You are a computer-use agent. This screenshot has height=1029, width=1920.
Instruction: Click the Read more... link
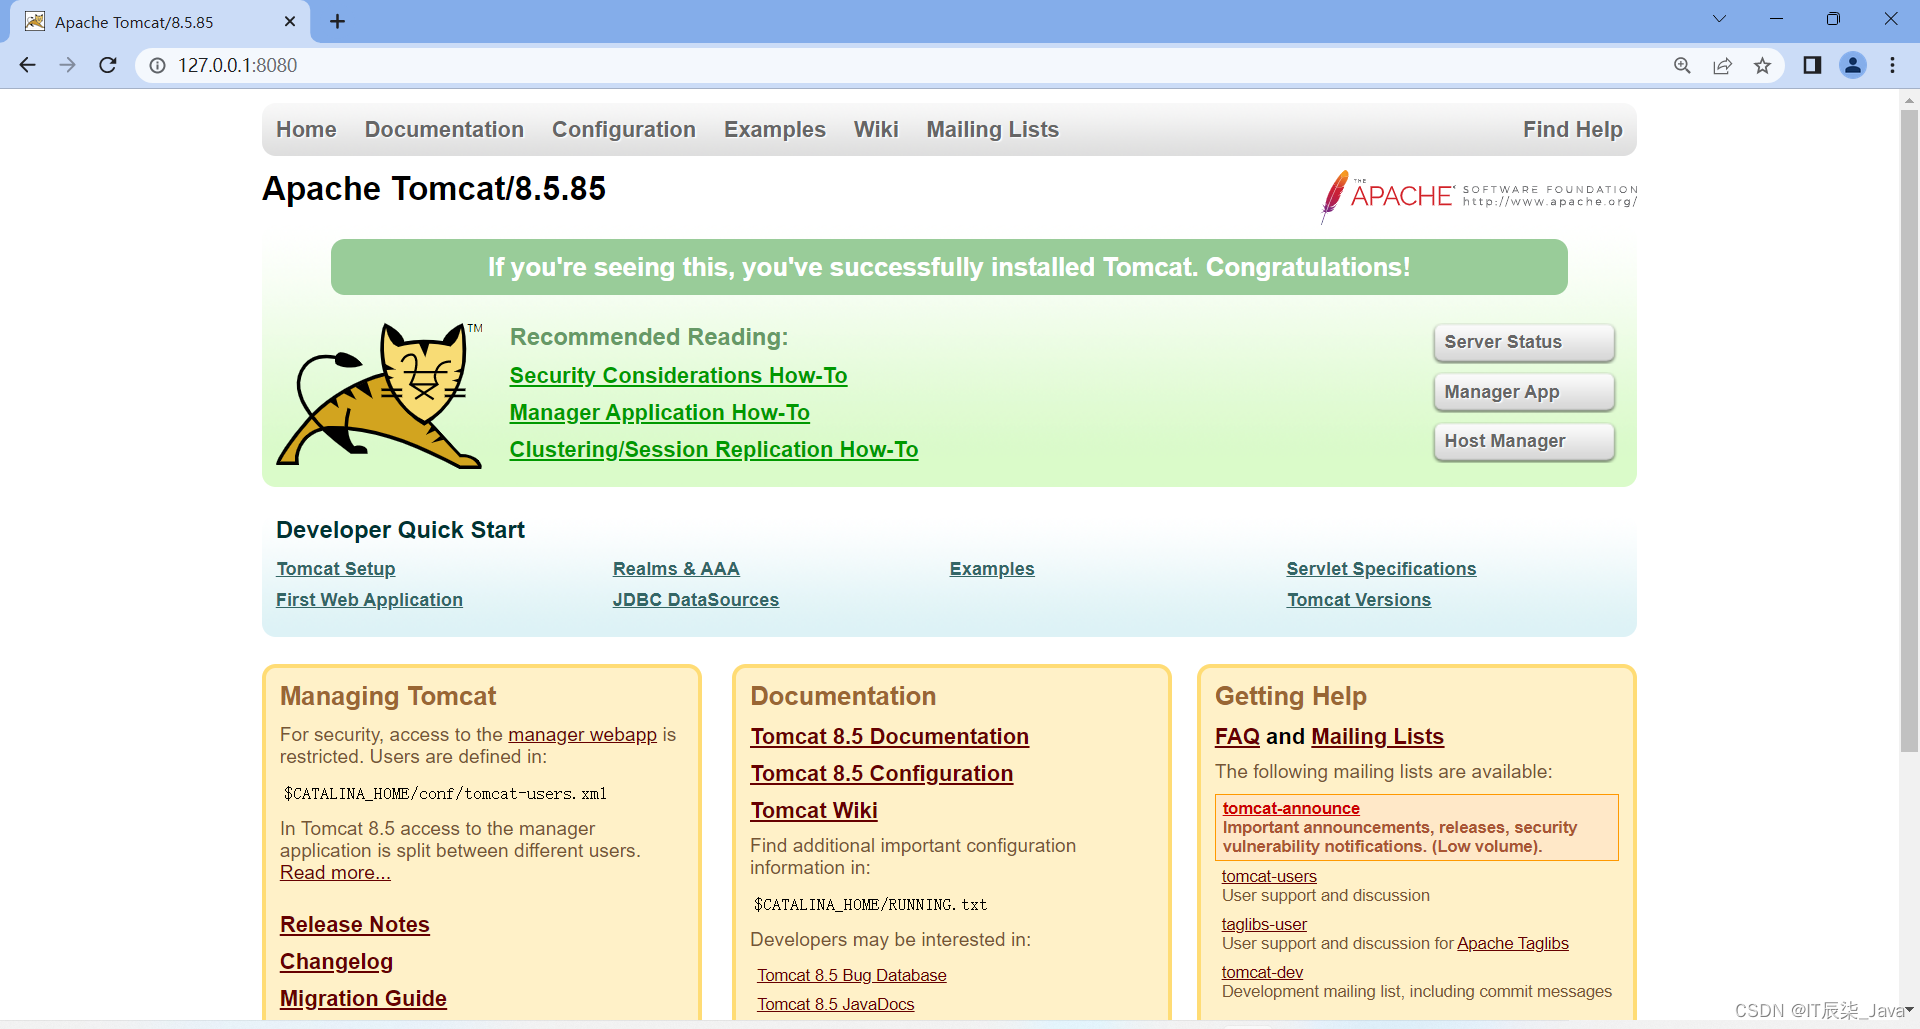[x=335, y=873]
